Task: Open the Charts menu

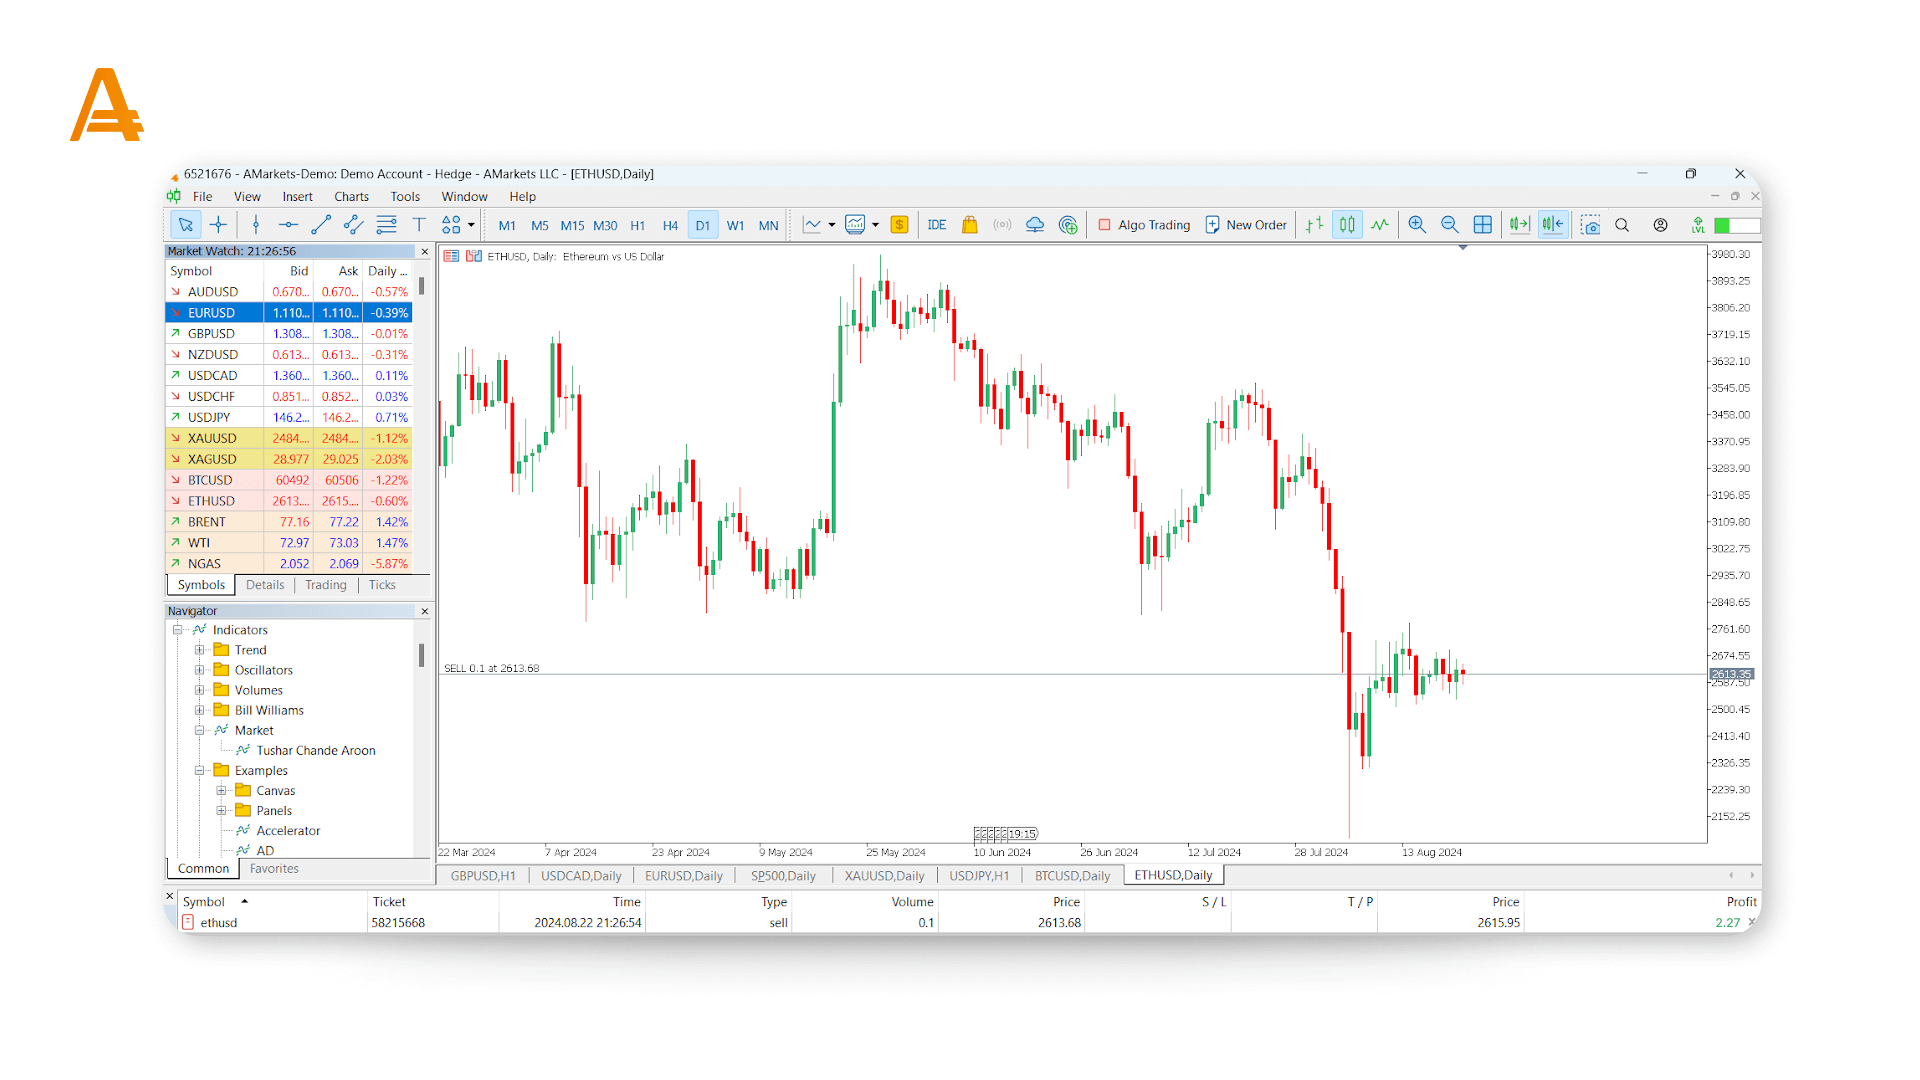Action: tap(351, 197)
